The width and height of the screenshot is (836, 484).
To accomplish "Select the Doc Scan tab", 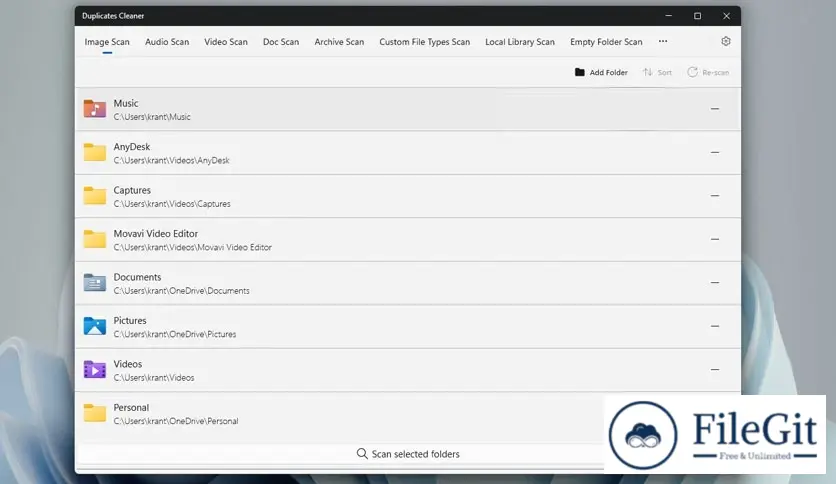I will (x=280, y=42).
